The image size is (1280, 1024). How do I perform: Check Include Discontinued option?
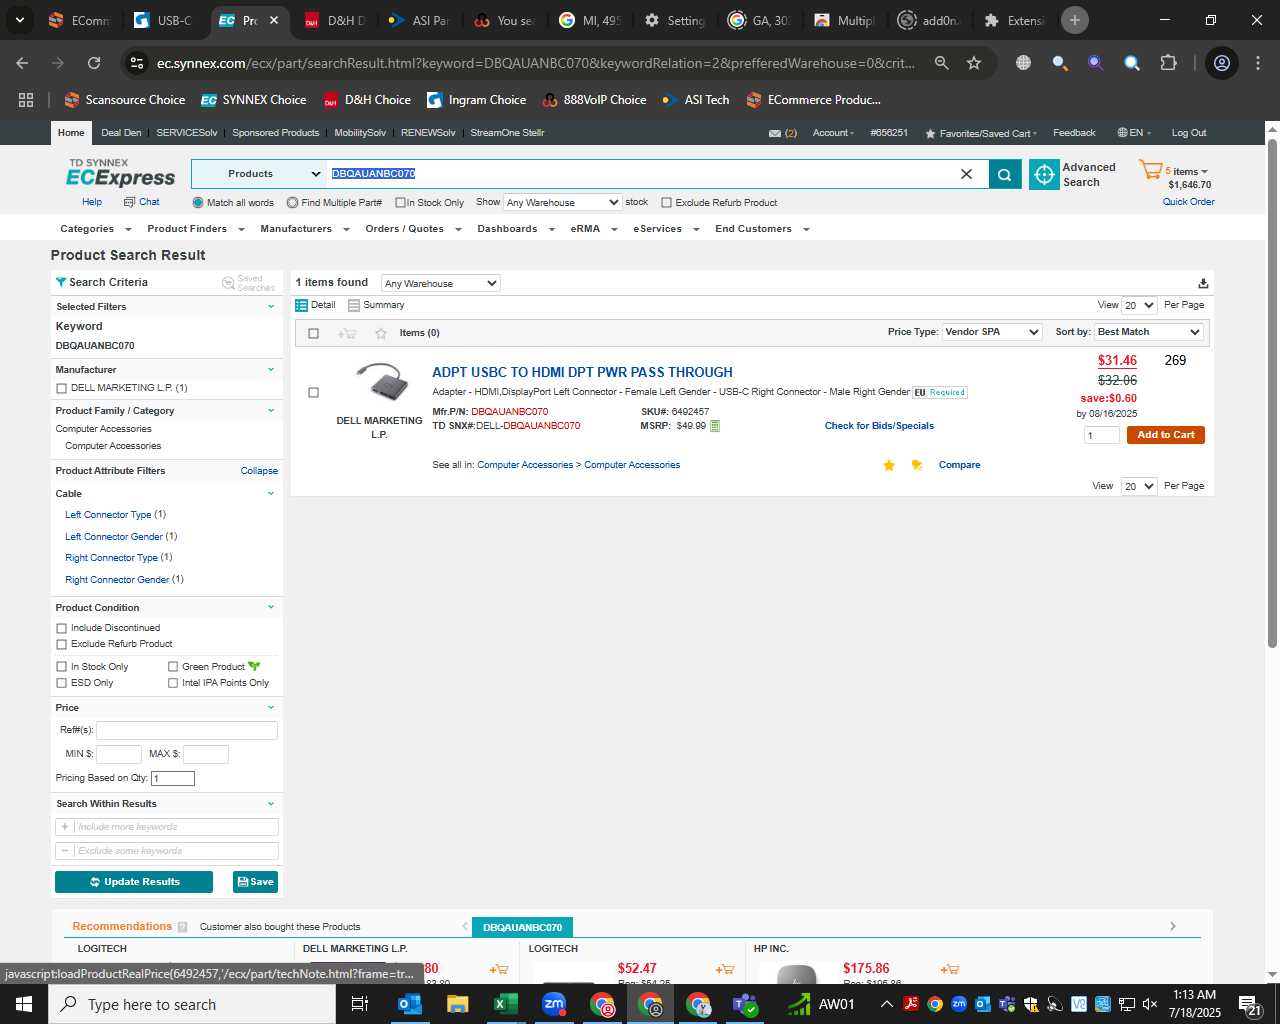62,628
